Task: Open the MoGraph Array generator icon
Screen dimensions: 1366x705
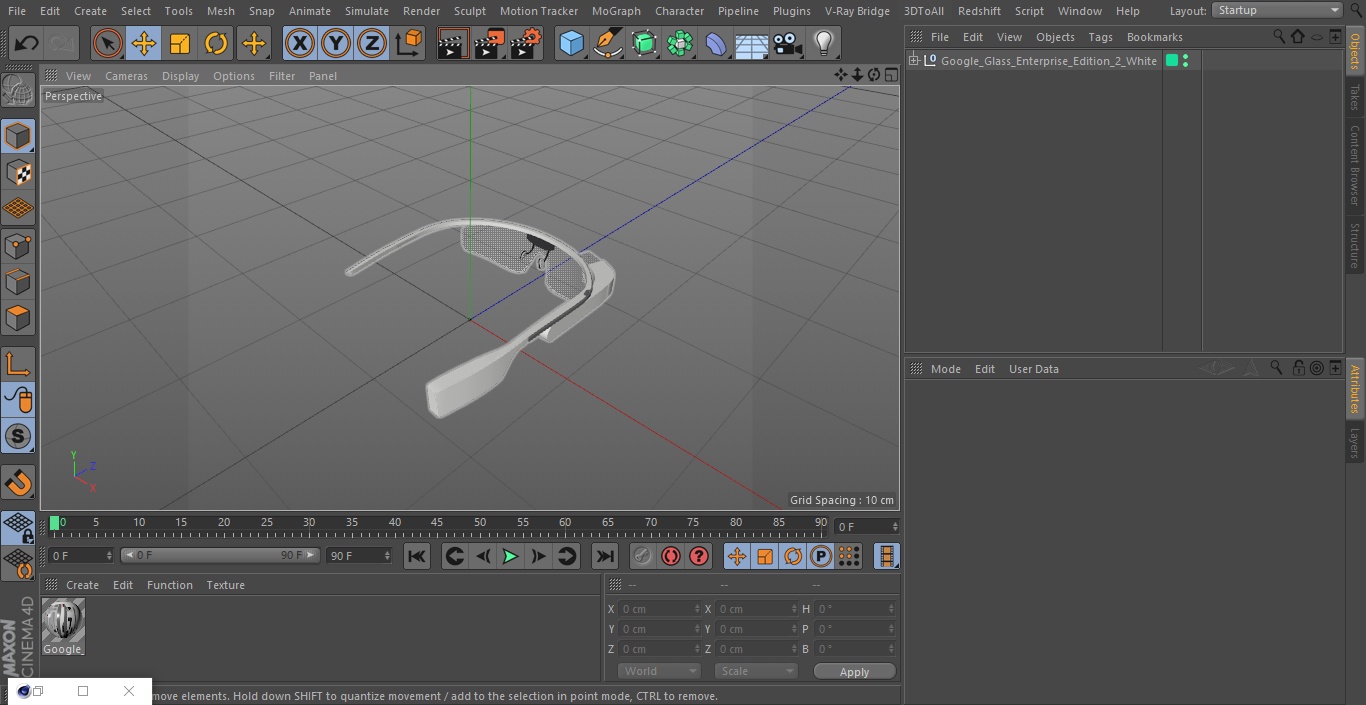Action: point(680,43)
